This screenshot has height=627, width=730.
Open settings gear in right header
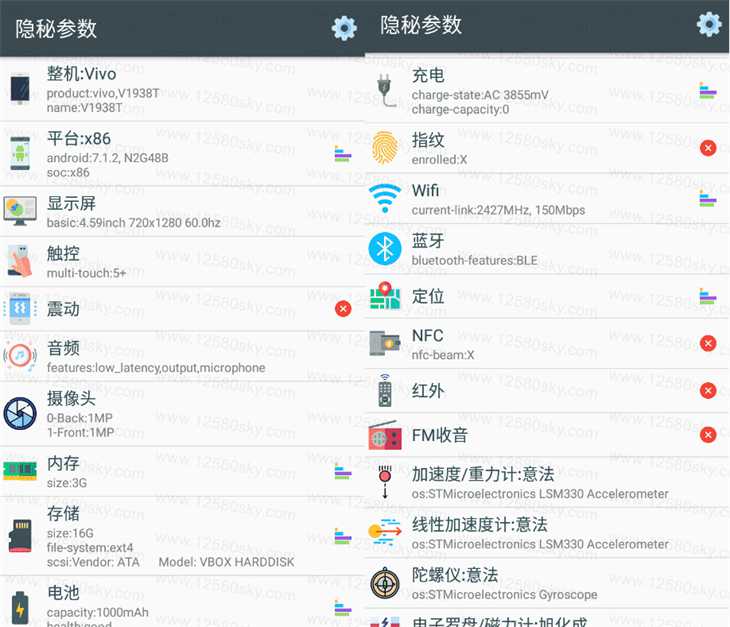[709, 24]
